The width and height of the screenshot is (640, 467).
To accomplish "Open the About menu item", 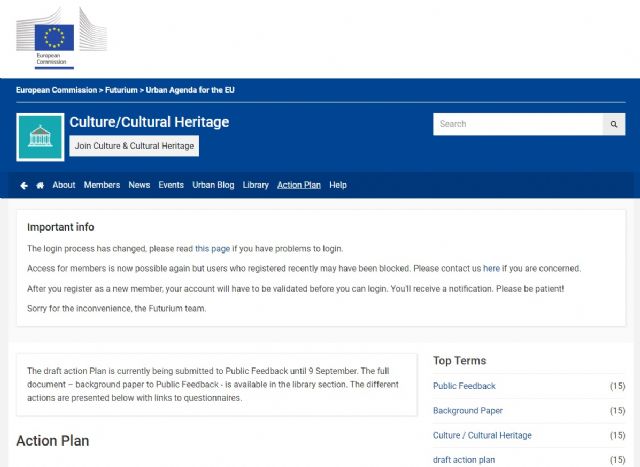I will 64,185.
